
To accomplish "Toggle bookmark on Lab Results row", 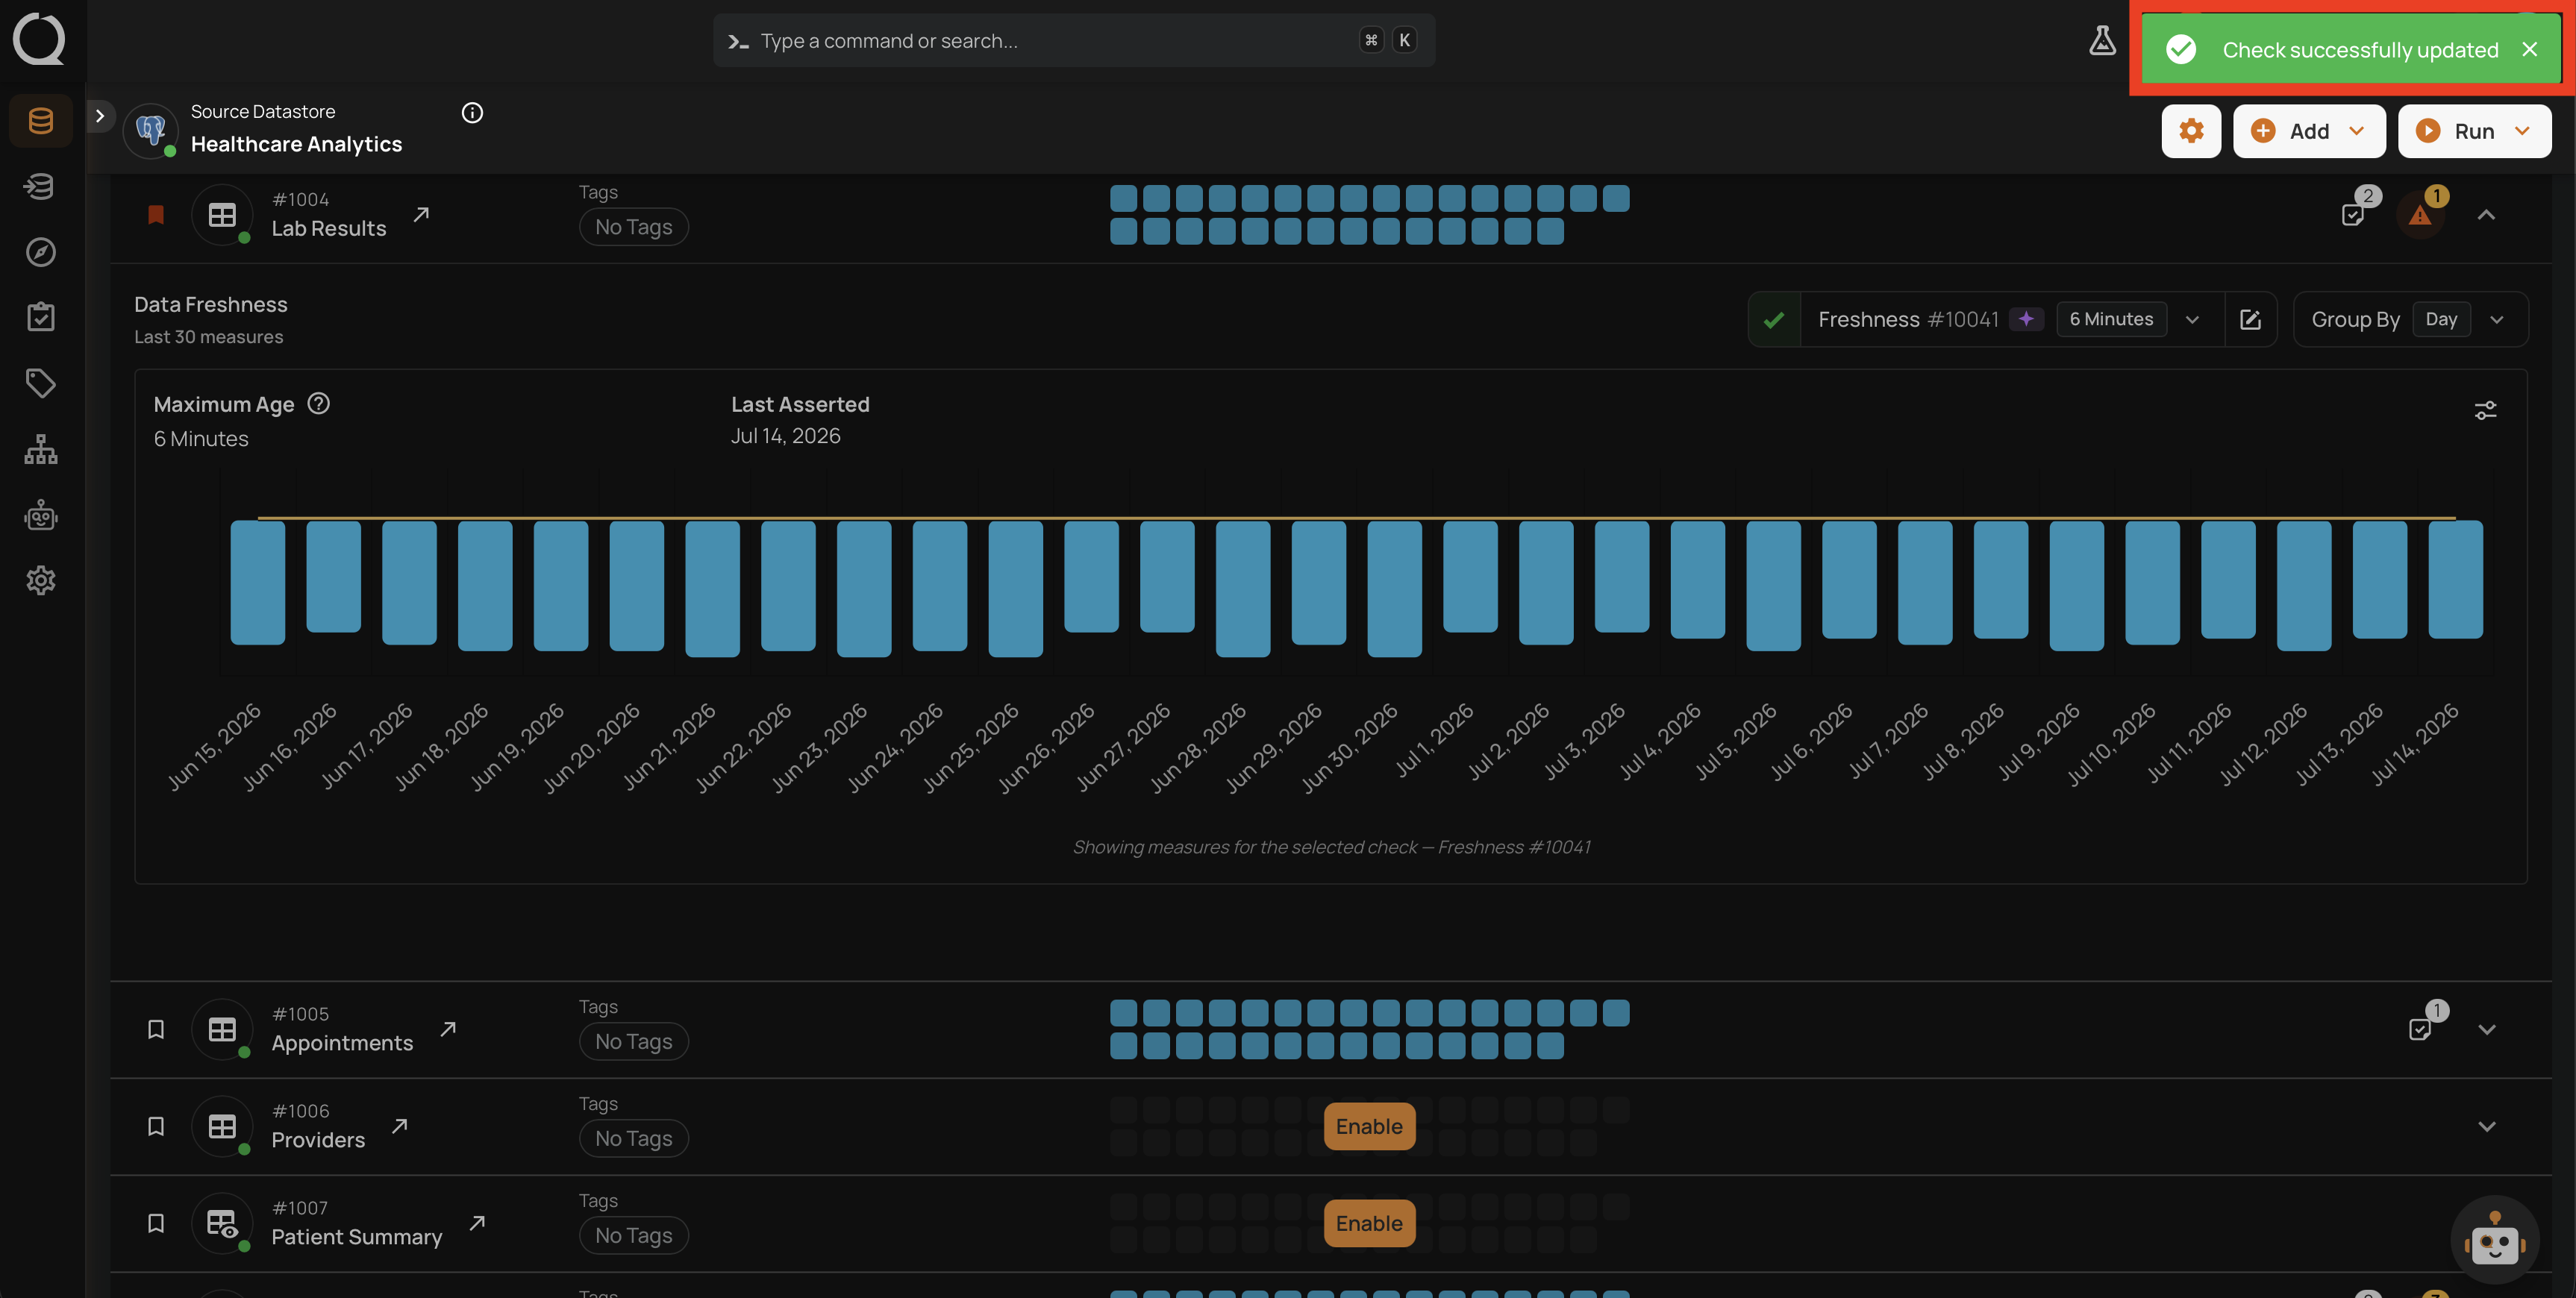I will pyautogui.click(x=156, y=215).
